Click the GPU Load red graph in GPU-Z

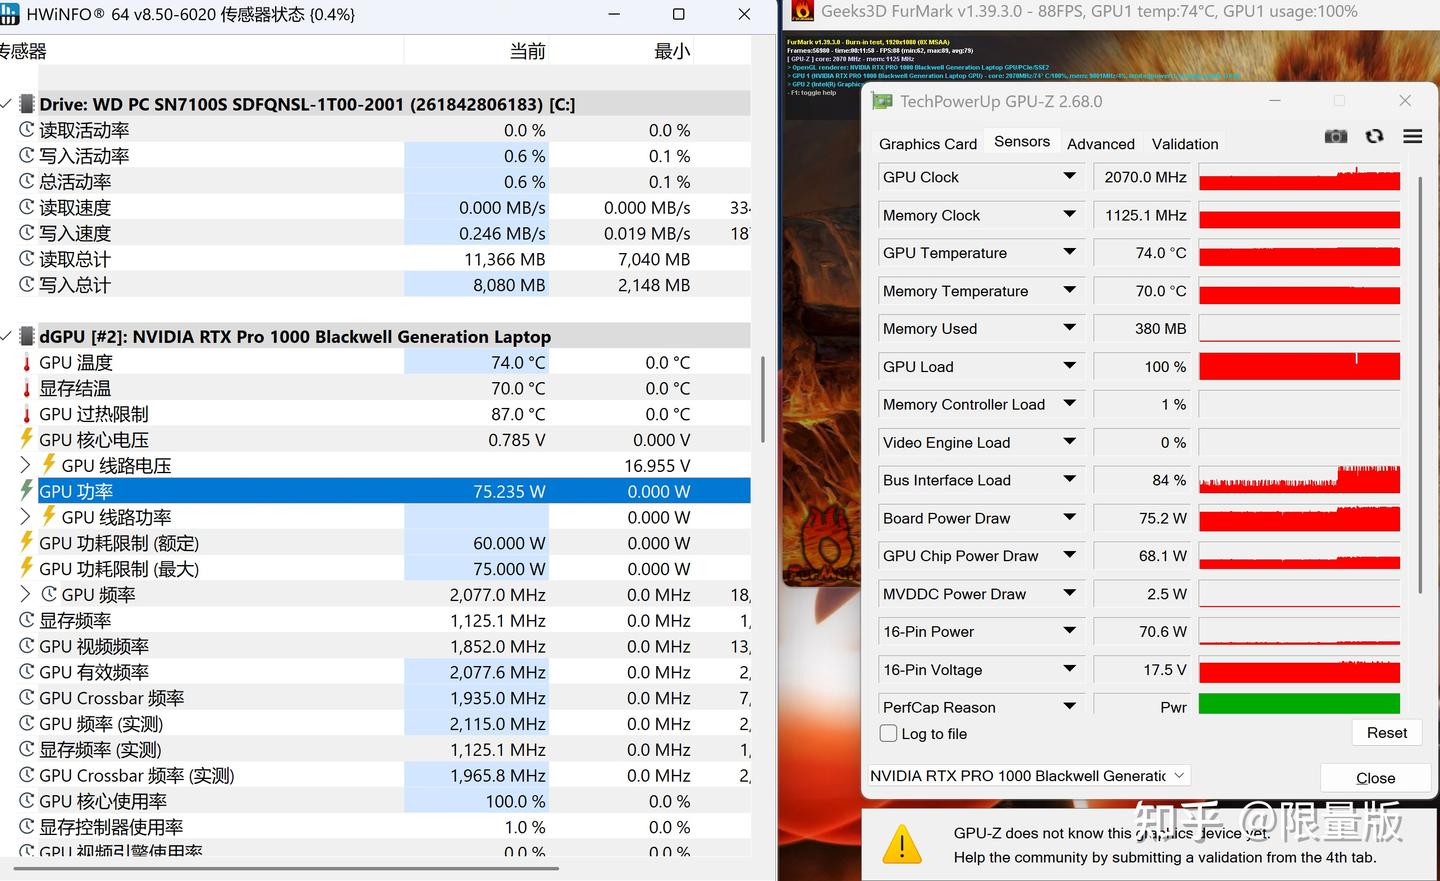click(x=1299, y=366)
